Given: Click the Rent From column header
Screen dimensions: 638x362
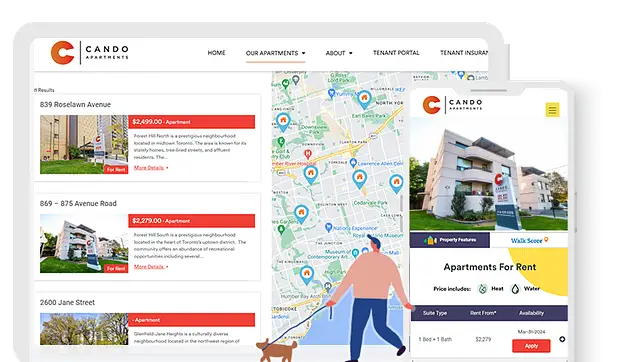Looking at the screenshot, I should [483, 313].
